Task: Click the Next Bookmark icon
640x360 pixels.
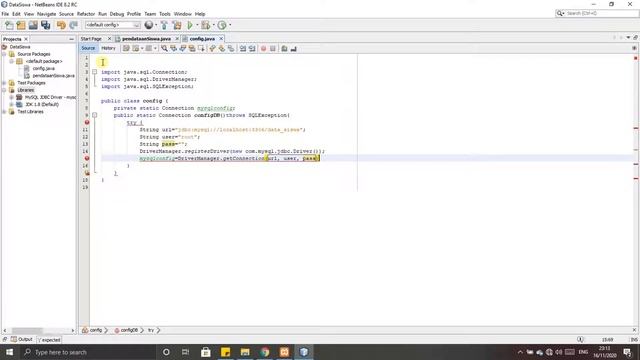Action: point(222,49)
